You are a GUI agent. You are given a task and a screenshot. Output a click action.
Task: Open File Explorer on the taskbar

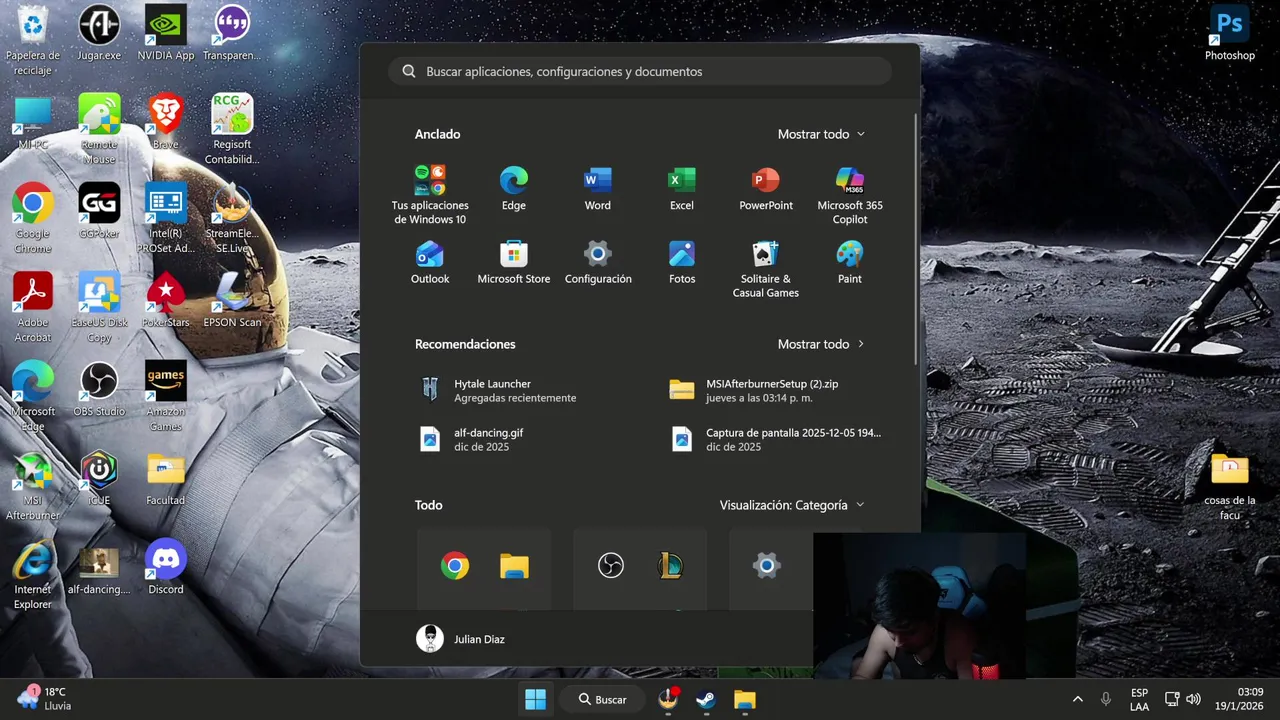pos(745,699)
